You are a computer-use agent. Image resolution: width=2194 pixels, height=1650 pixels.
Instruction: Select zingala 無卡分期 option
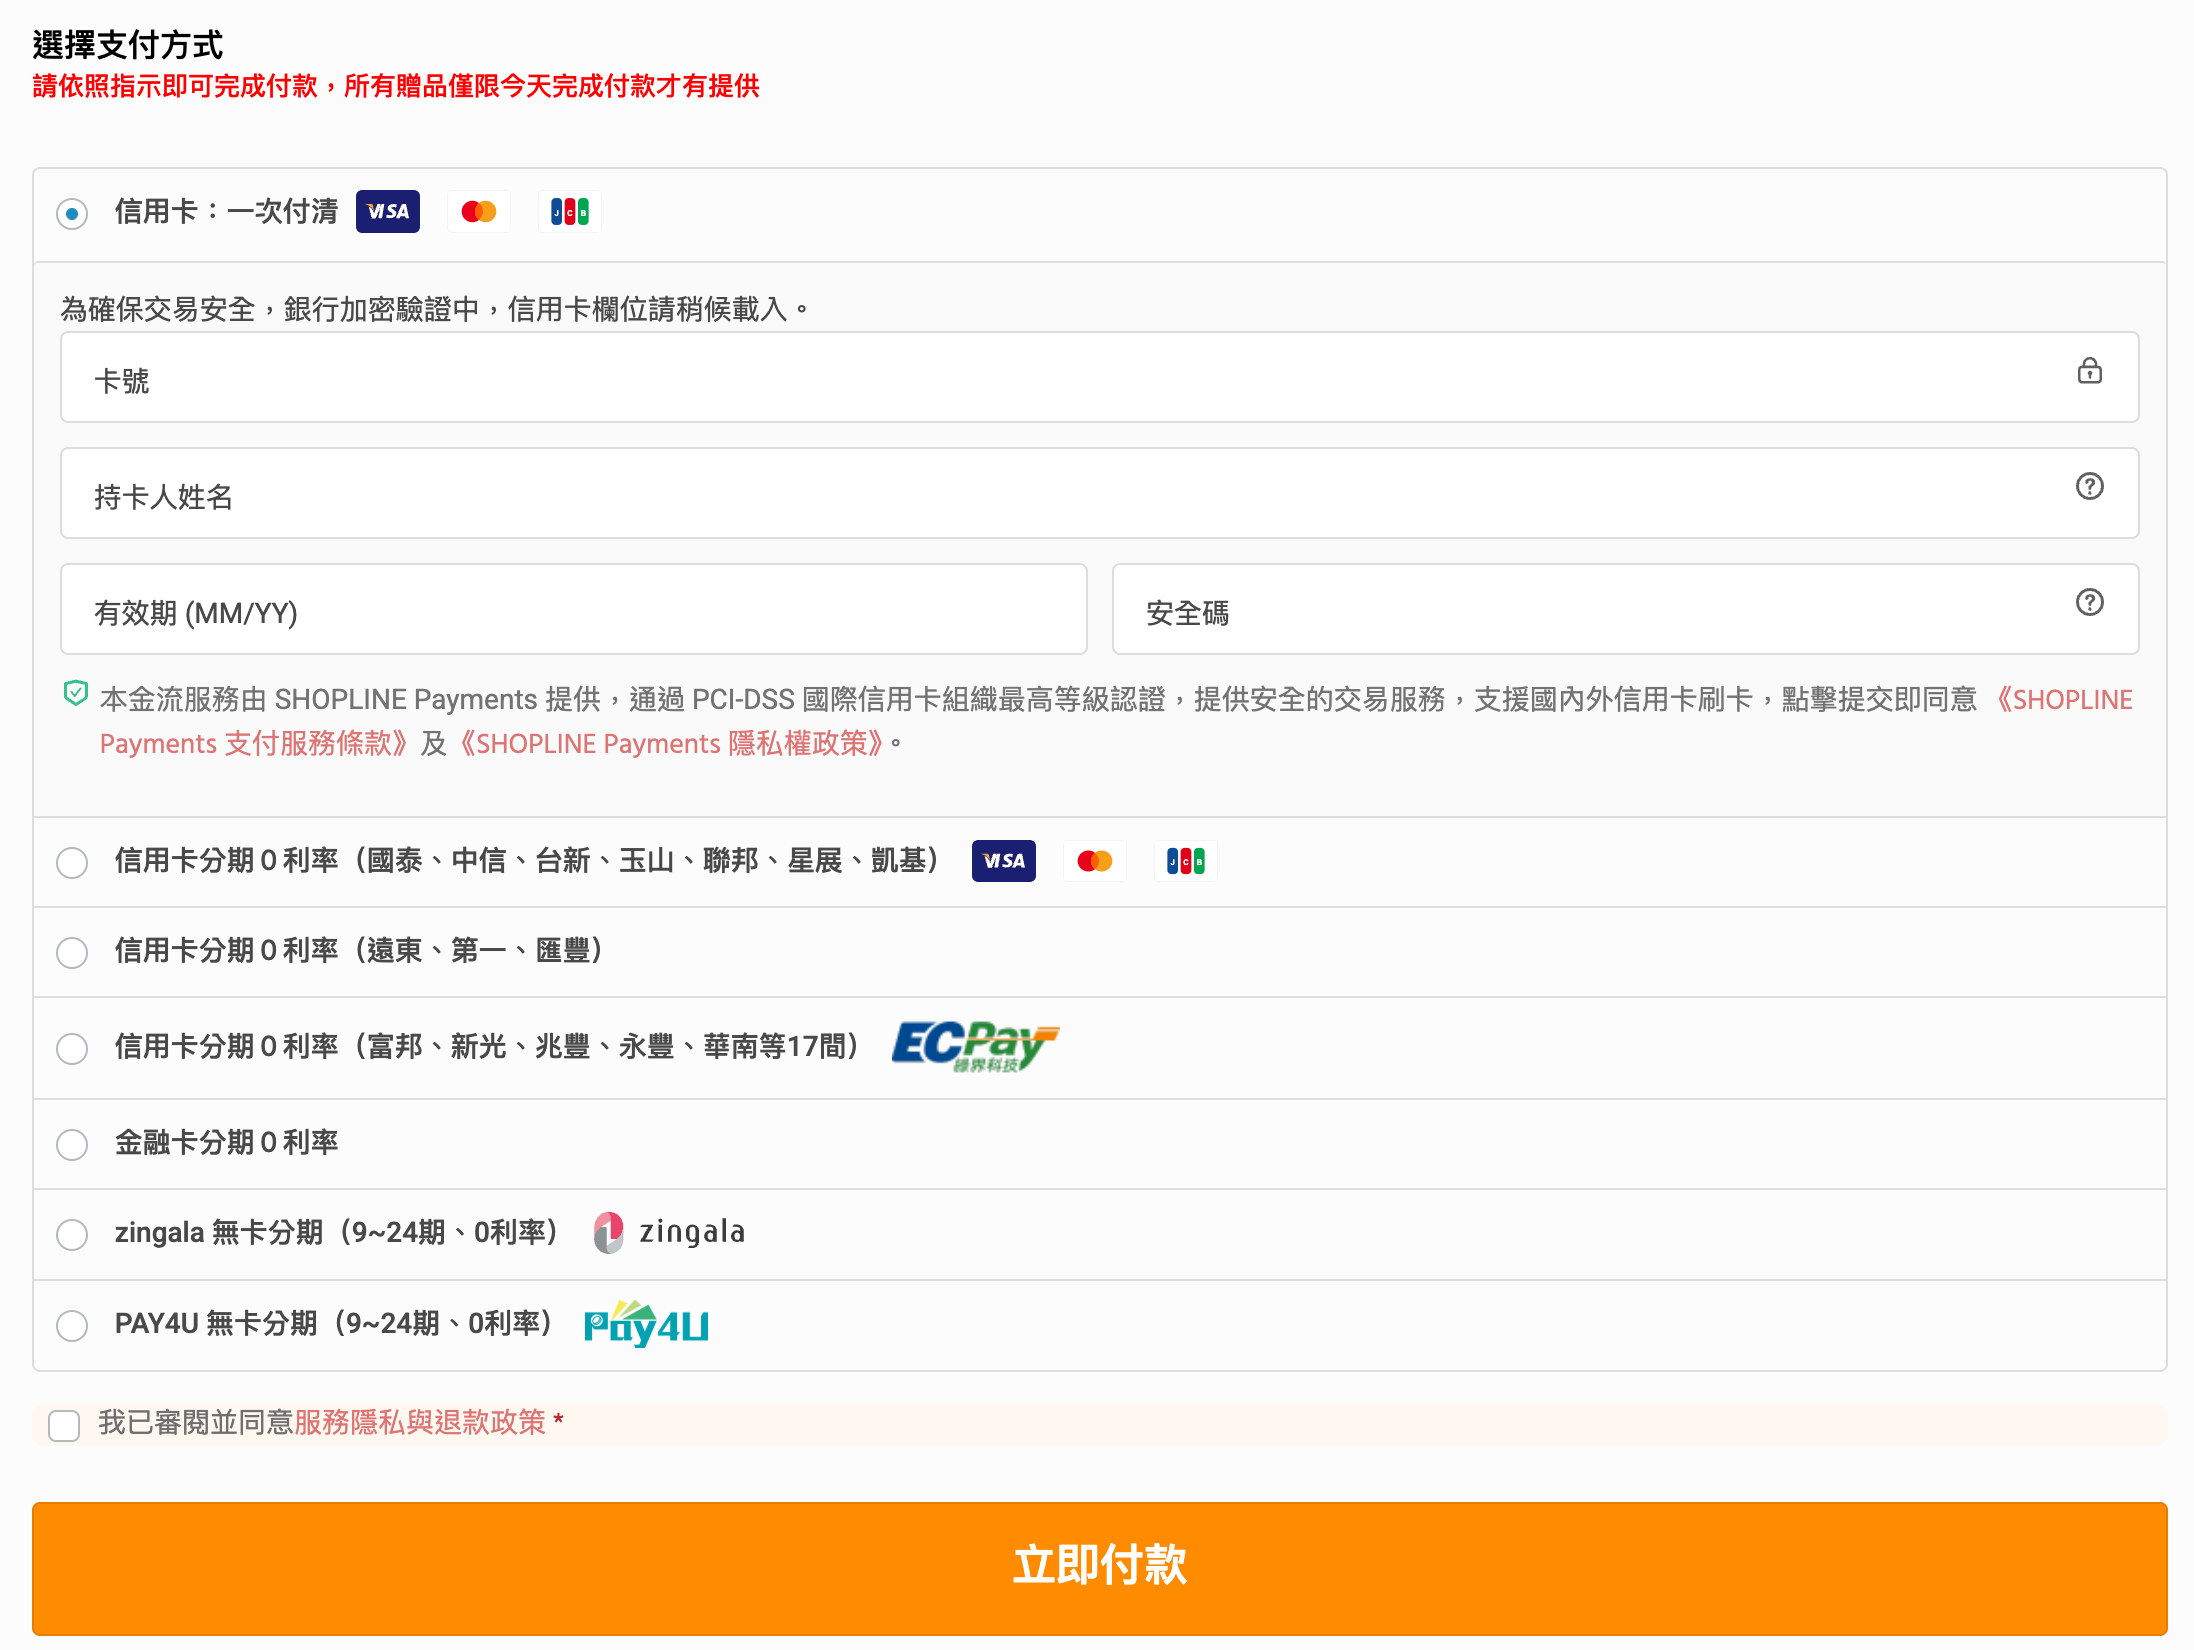pos(72,1234)
